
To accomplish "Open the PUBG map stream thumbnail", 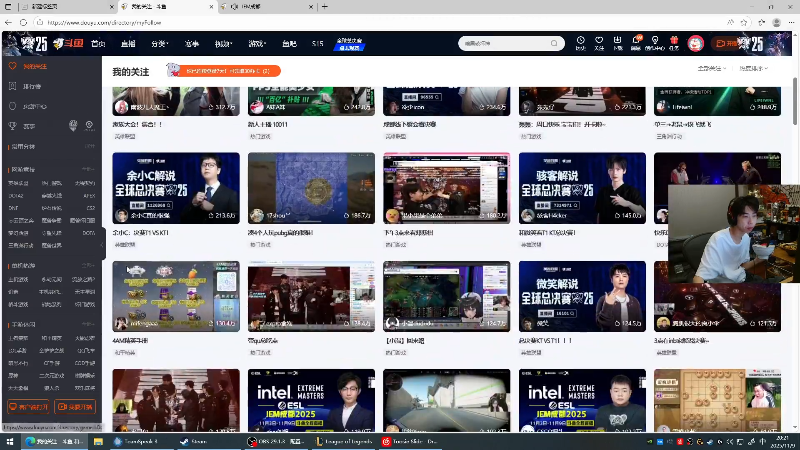I will (x=311, y=188).
